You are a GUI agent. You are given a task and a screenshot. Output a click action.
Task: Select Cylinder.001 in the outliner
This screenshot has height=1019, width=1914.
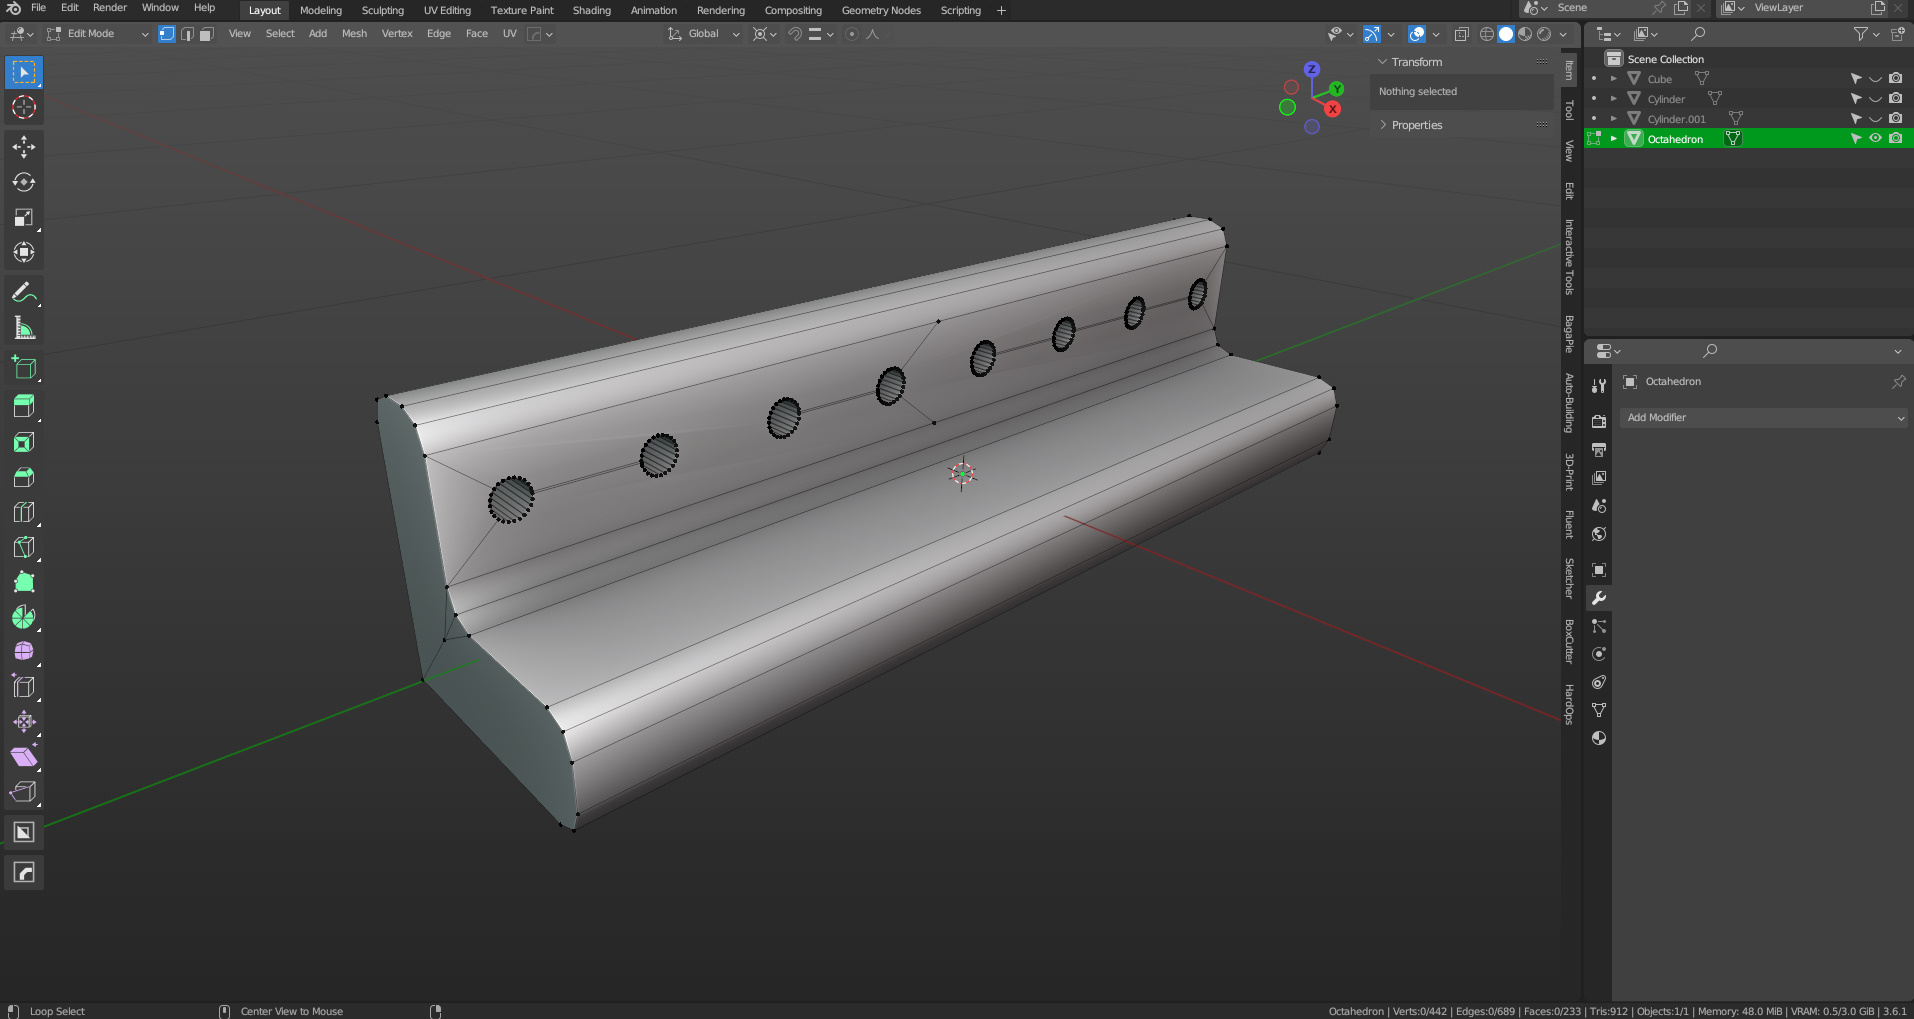click(1676, 119)
